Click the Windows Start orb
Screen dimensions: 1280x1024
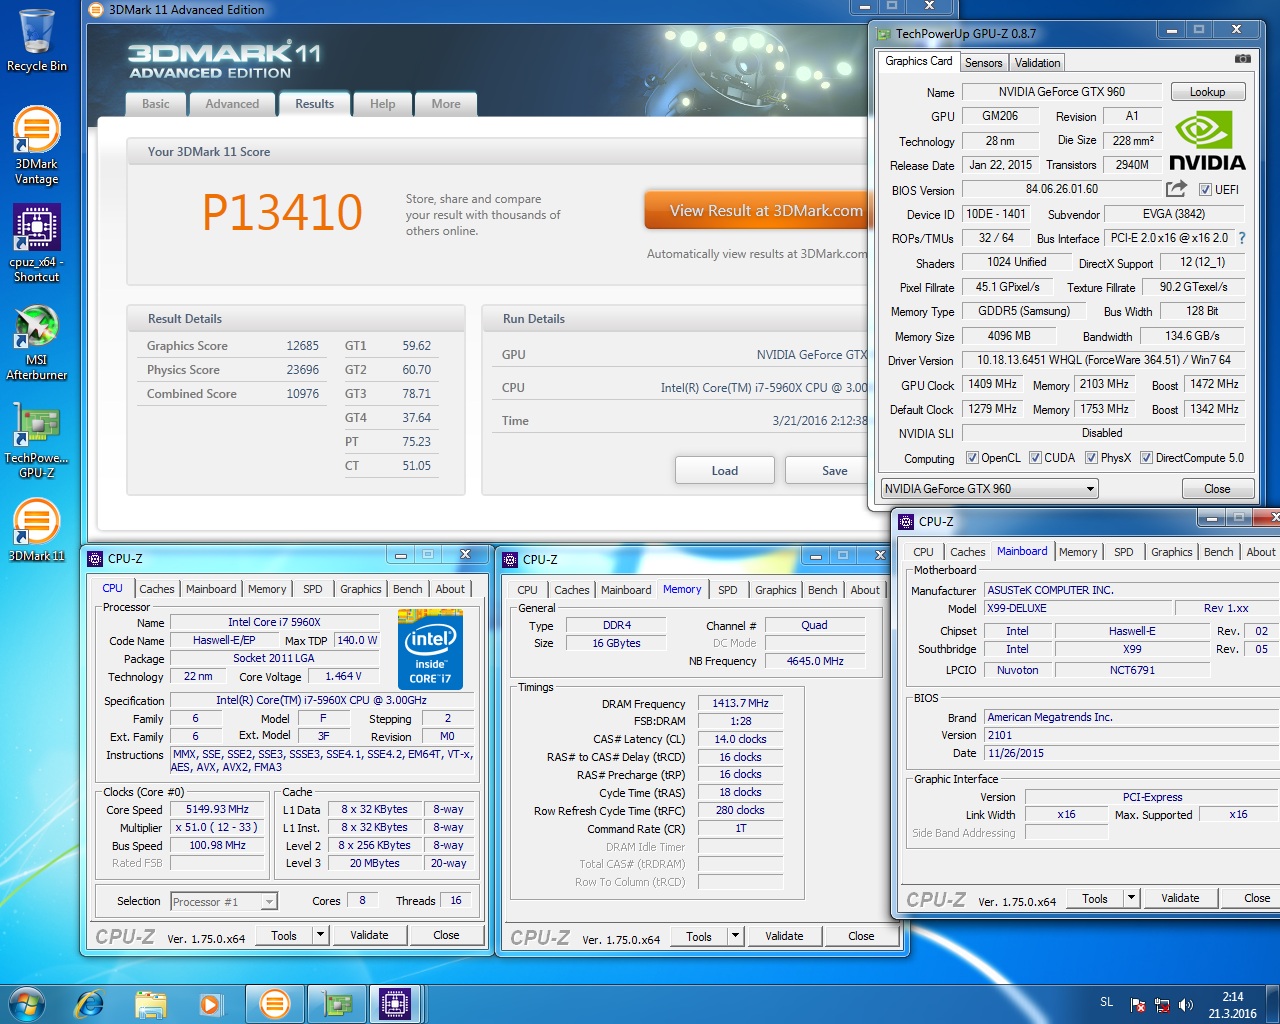pyautogui.click(x=26, y=1003)
